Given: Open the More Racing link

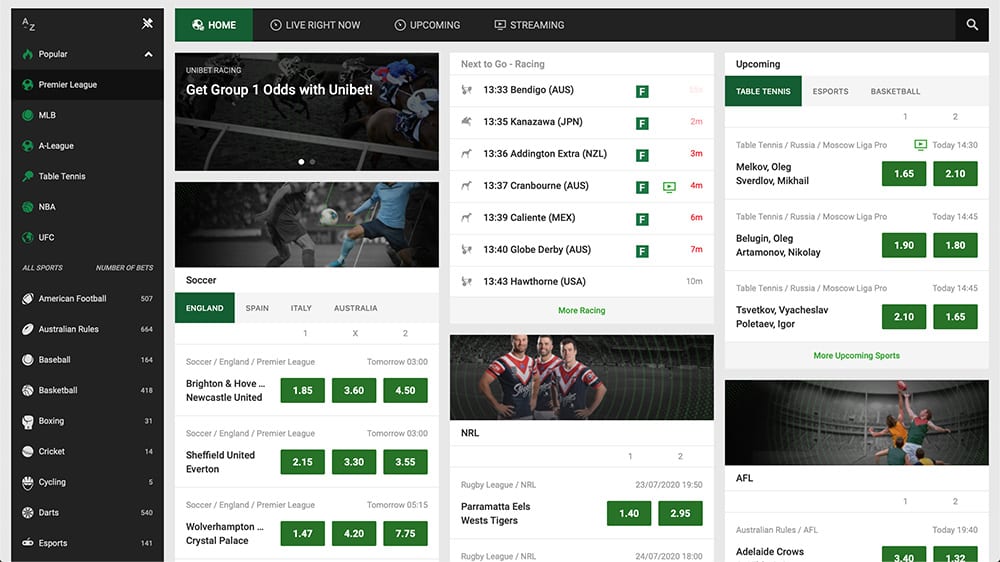Looking at the screenshot, I should click(x=582, y=311).
